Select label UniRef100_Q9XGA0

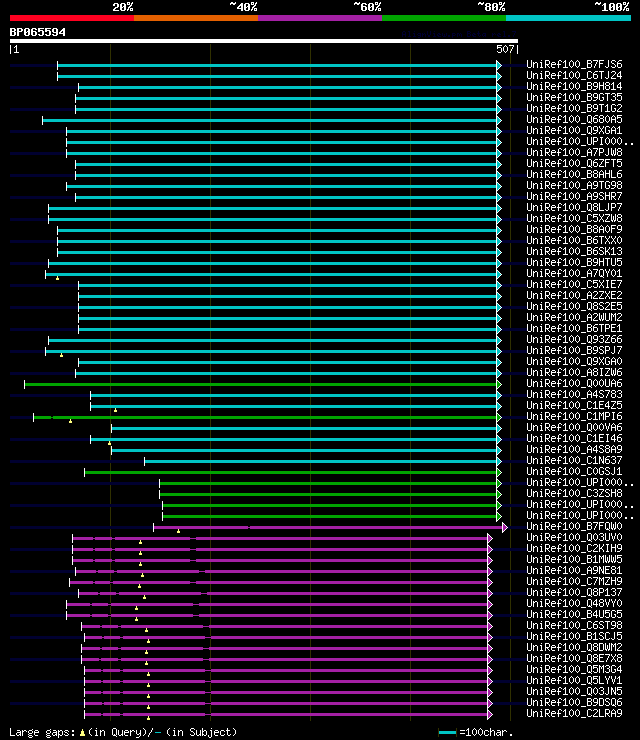[x=574, y=362]
